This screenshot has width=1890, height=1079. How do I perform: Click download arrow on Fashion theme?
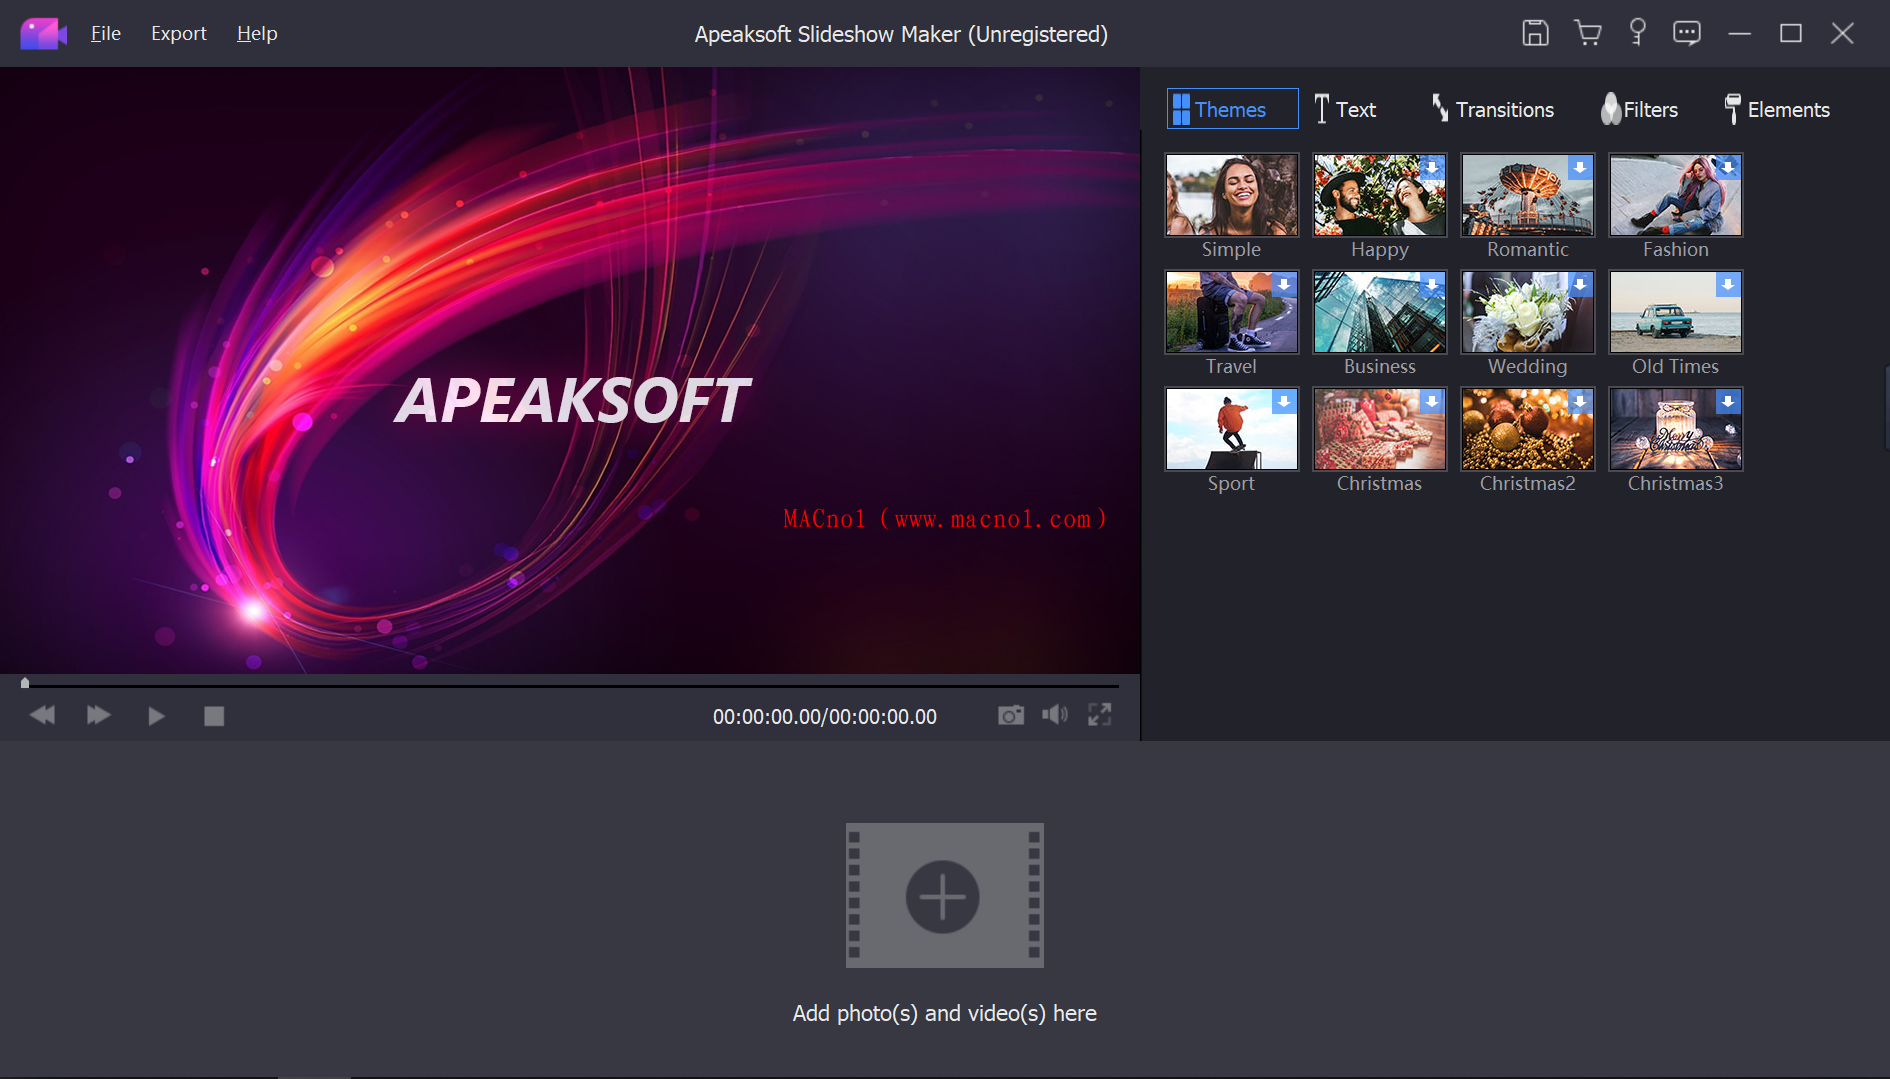pyautogui.click(x=1728, y=168)
